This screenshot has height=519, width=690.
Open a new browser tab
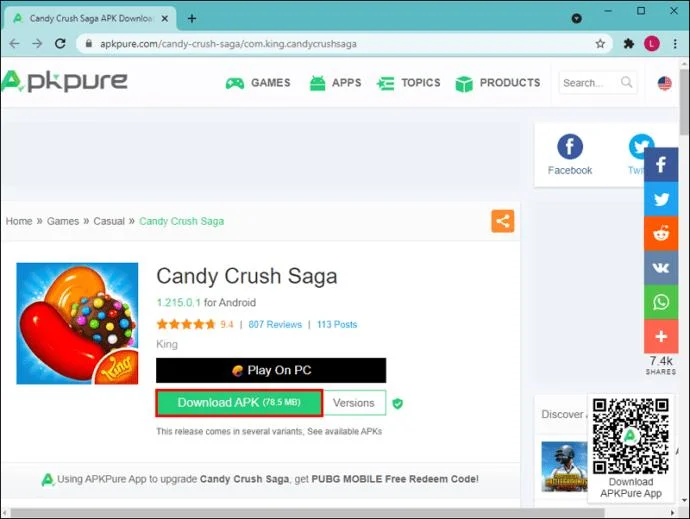pos(192,18)
